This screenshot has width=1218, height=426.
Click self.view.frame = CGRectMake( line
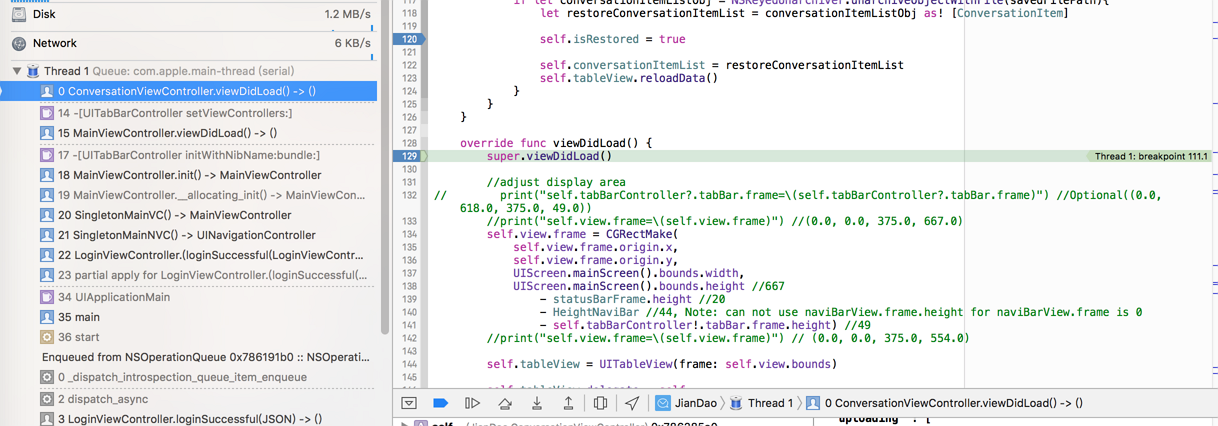pyautogui.click(x=583, y=234)
